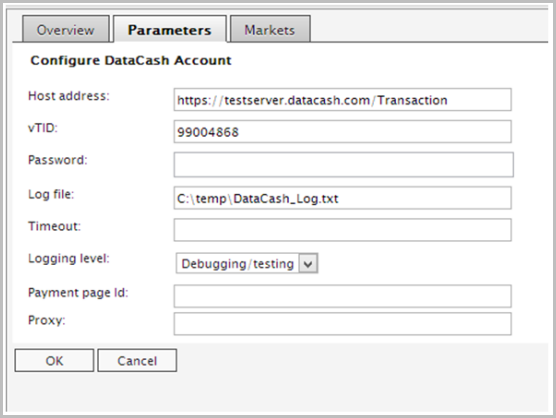
Task: Click the Payment page Id label
Action: (78, 293)
